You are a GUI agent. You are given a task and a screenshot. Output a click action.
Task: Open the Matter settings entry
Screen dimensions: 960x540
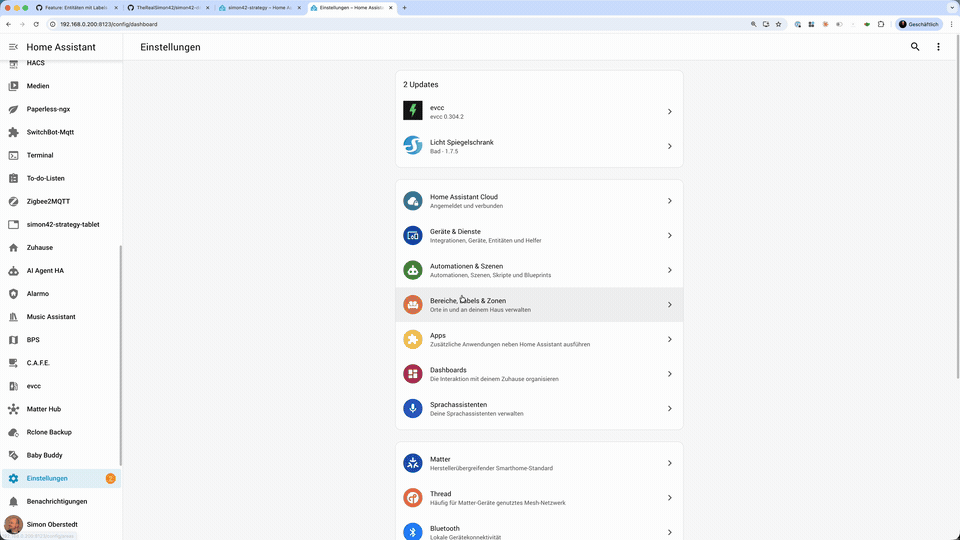[x=539, y=463]
